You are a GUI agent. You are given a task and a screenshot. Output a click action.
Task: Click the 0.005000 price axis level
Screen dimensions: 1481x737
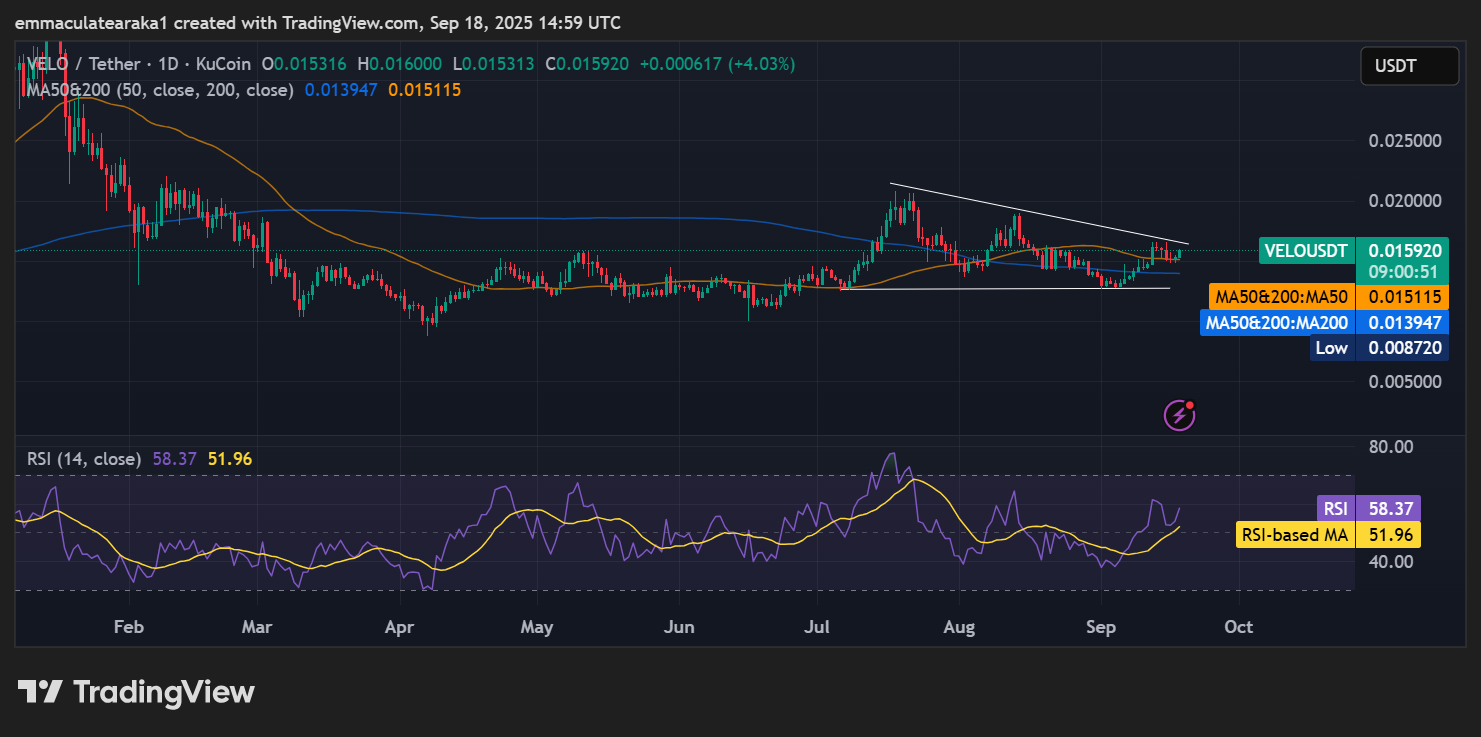point(1404,382)
